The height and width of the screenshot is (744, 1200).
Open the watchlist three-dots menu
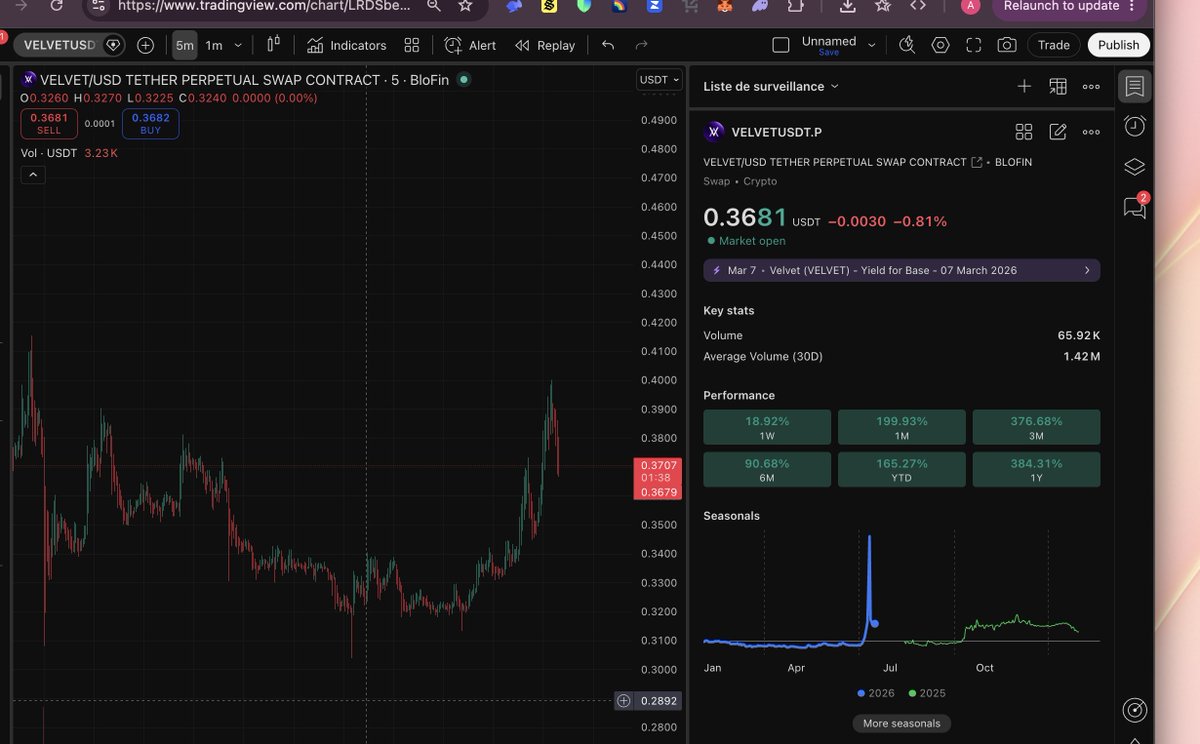click(1091, 86)
